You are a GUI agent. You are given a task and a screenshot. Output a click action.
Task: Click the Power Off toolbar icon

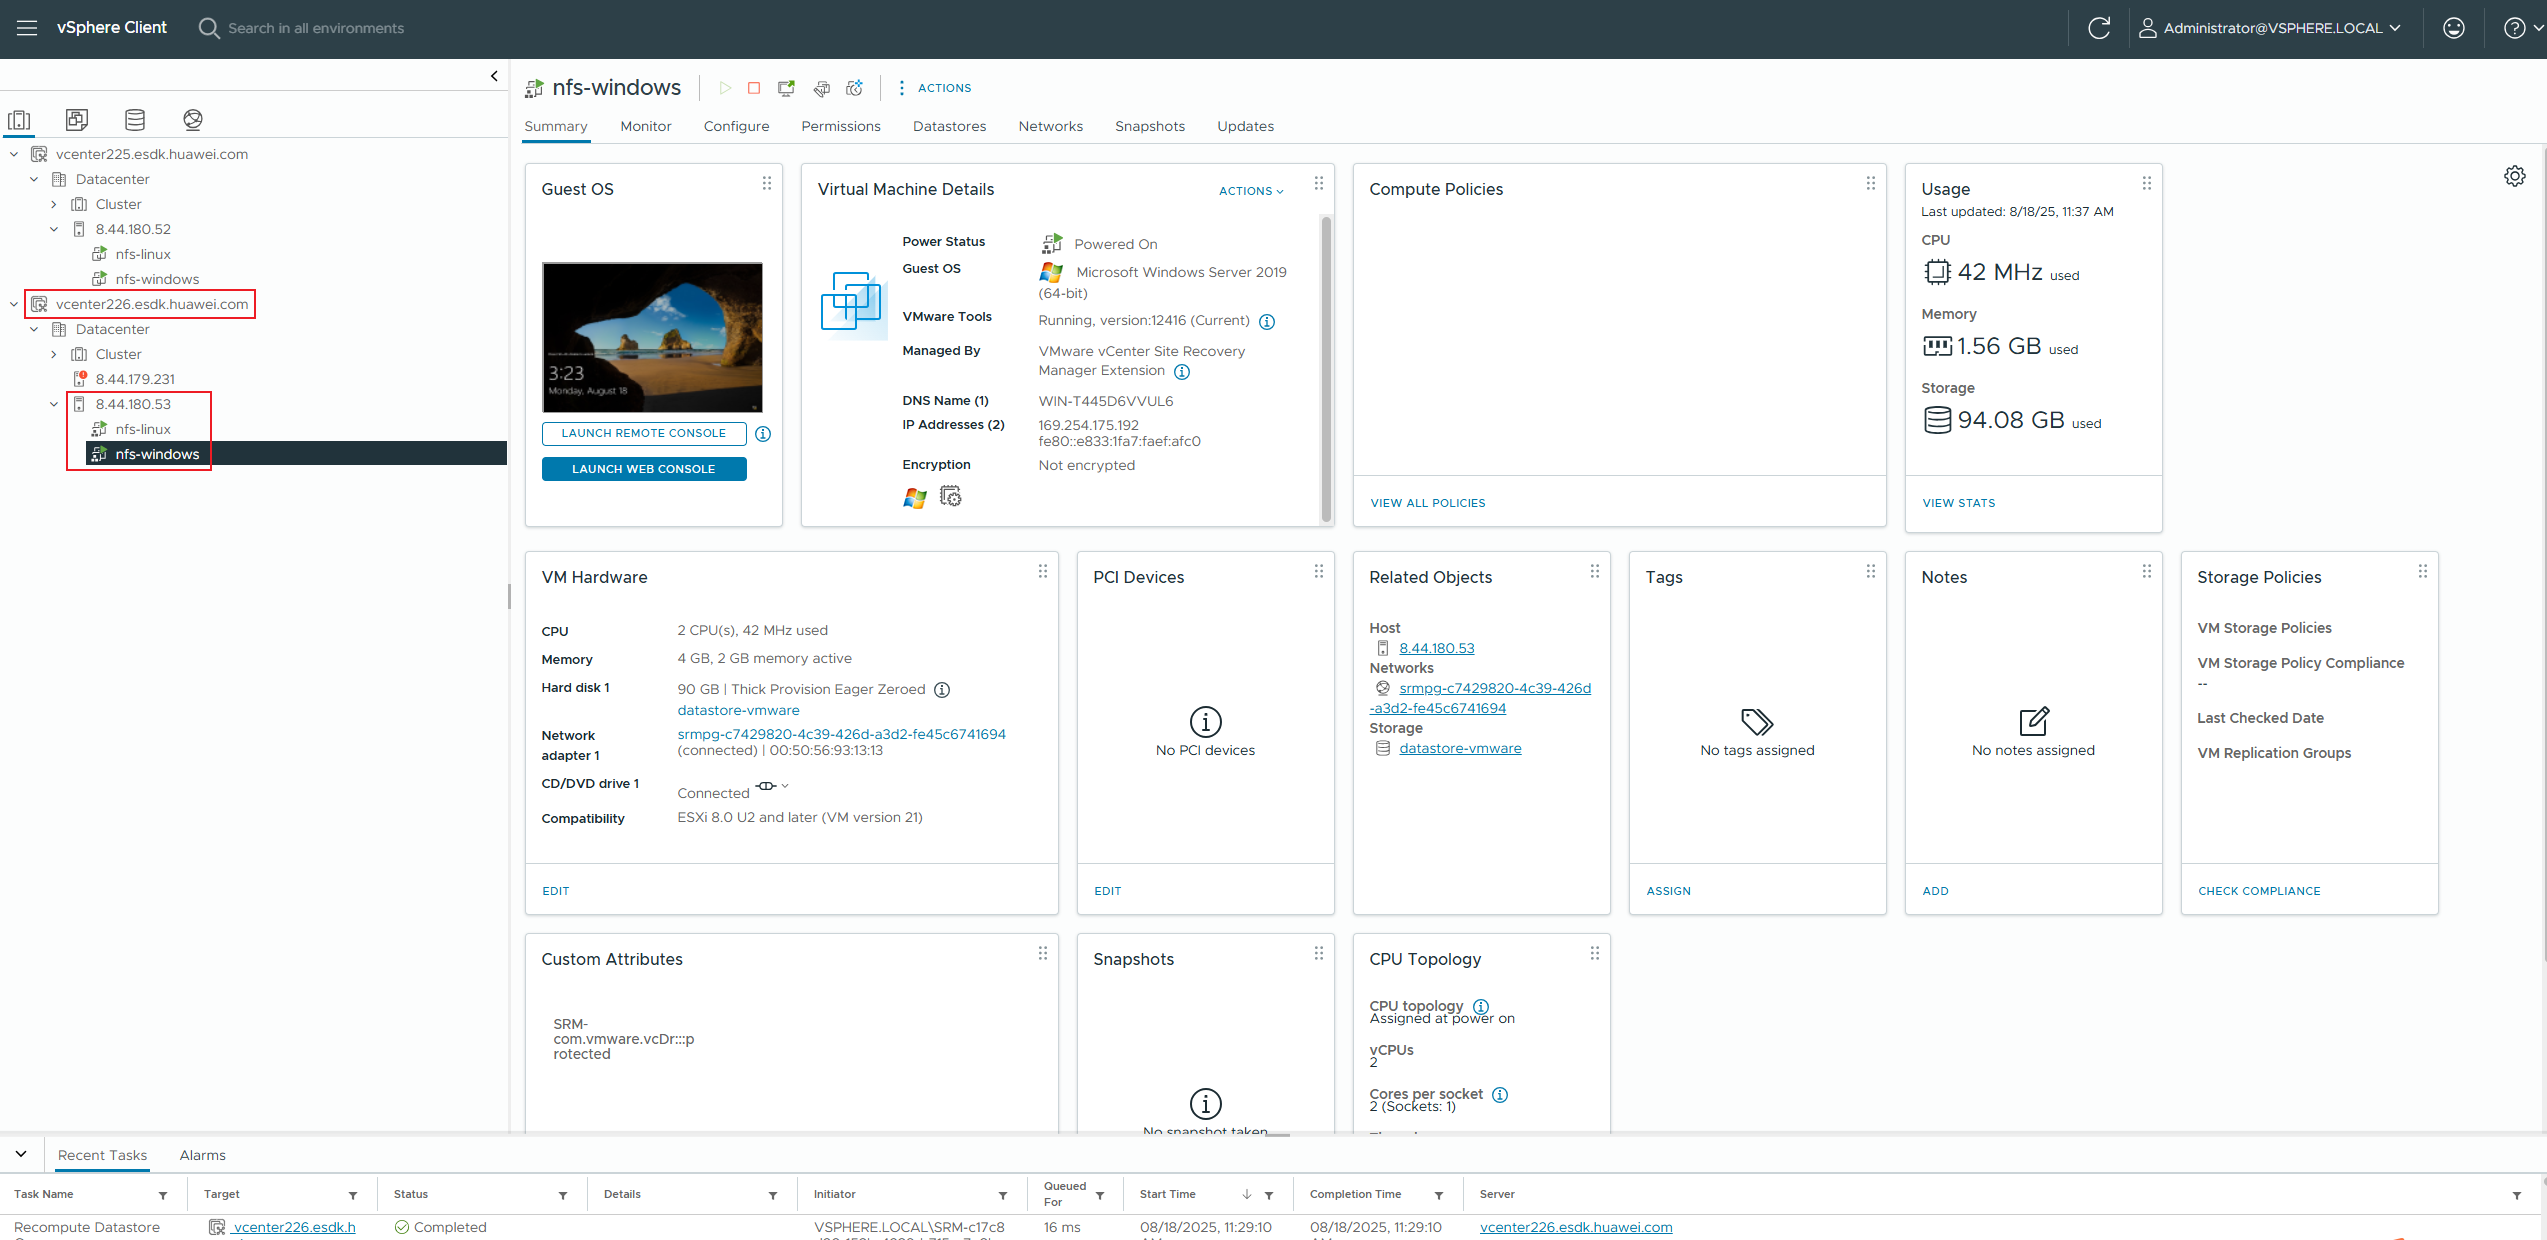(754, 88)
